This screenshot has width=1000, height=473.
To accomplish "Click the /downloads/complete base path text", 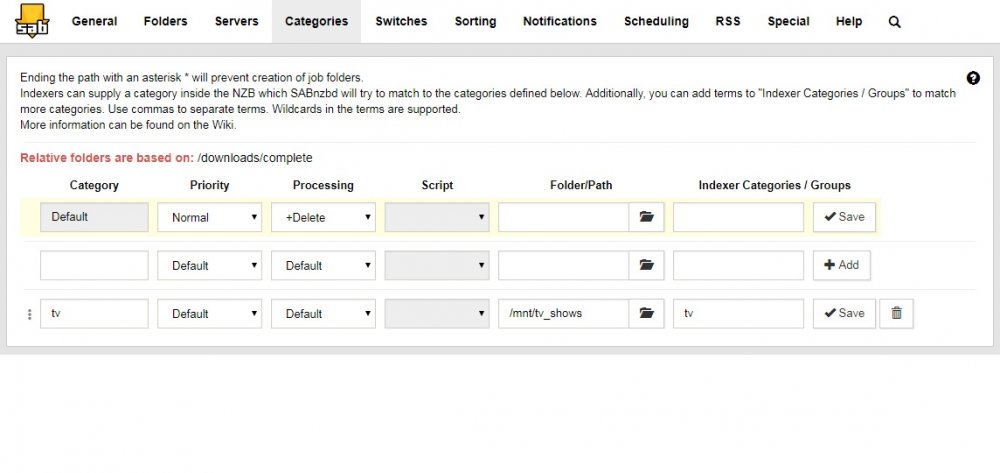I will [x=255, y=158].
